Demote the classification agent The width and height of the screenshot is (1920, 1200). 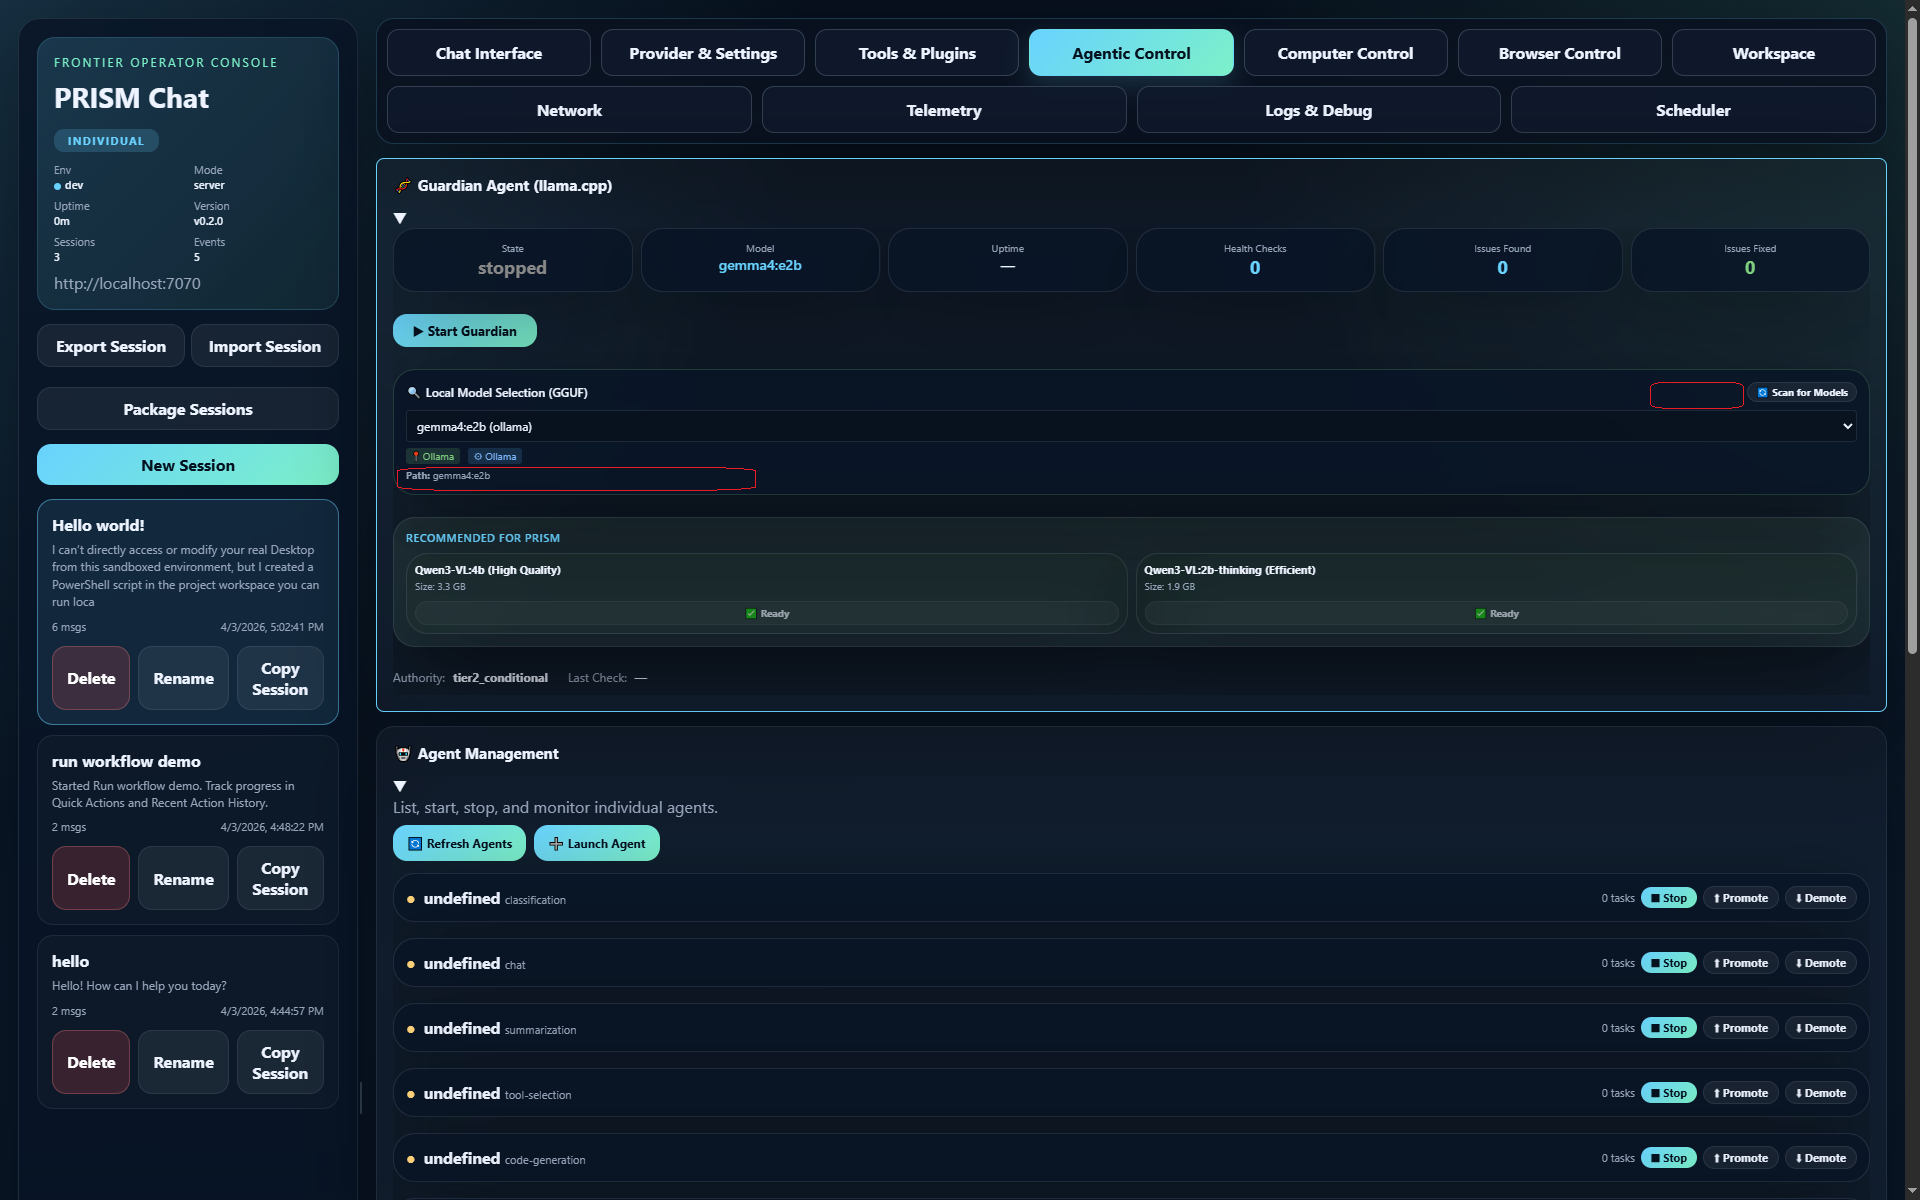(x=1821, y=898)
